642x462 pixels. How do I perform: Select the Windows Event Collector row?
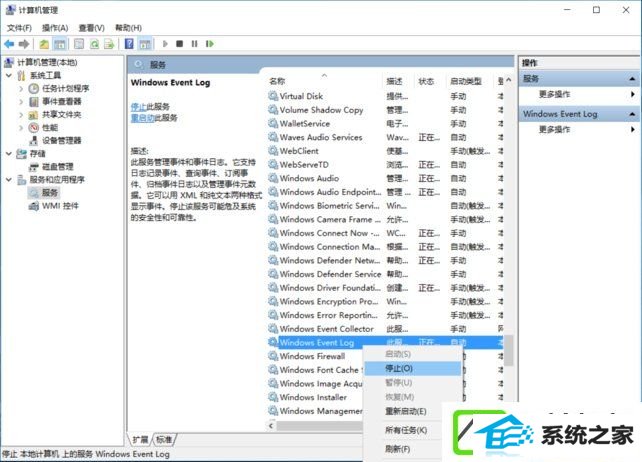coord(385,329)
